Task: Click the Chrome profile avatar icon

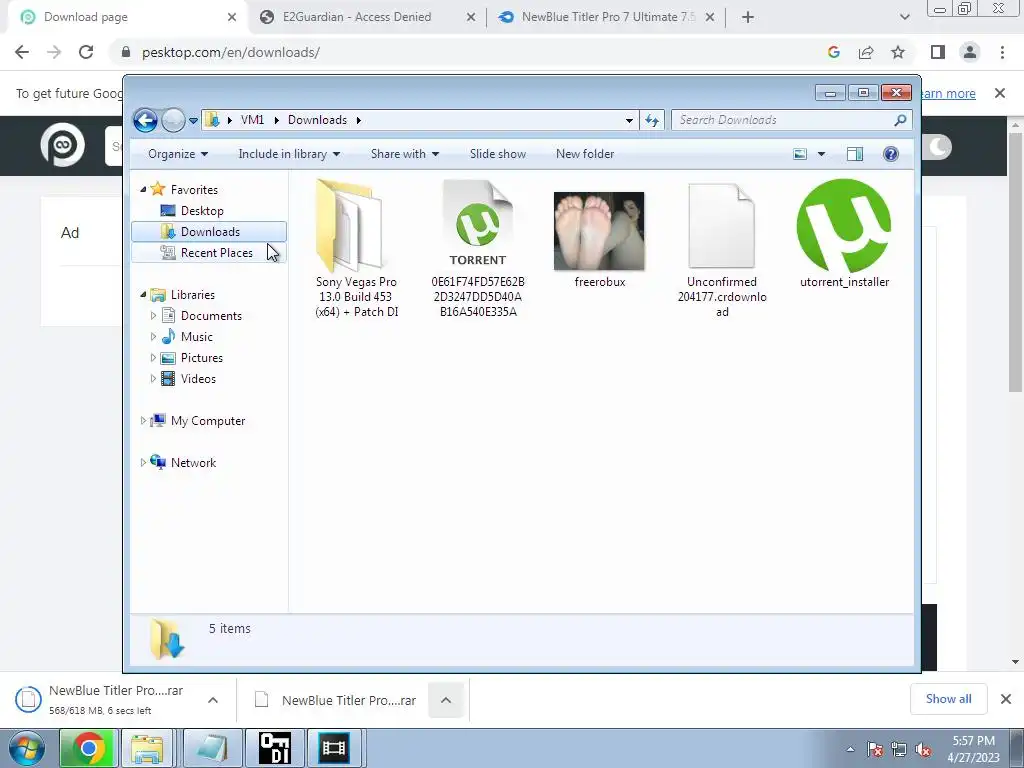Action: click(970, 52)
